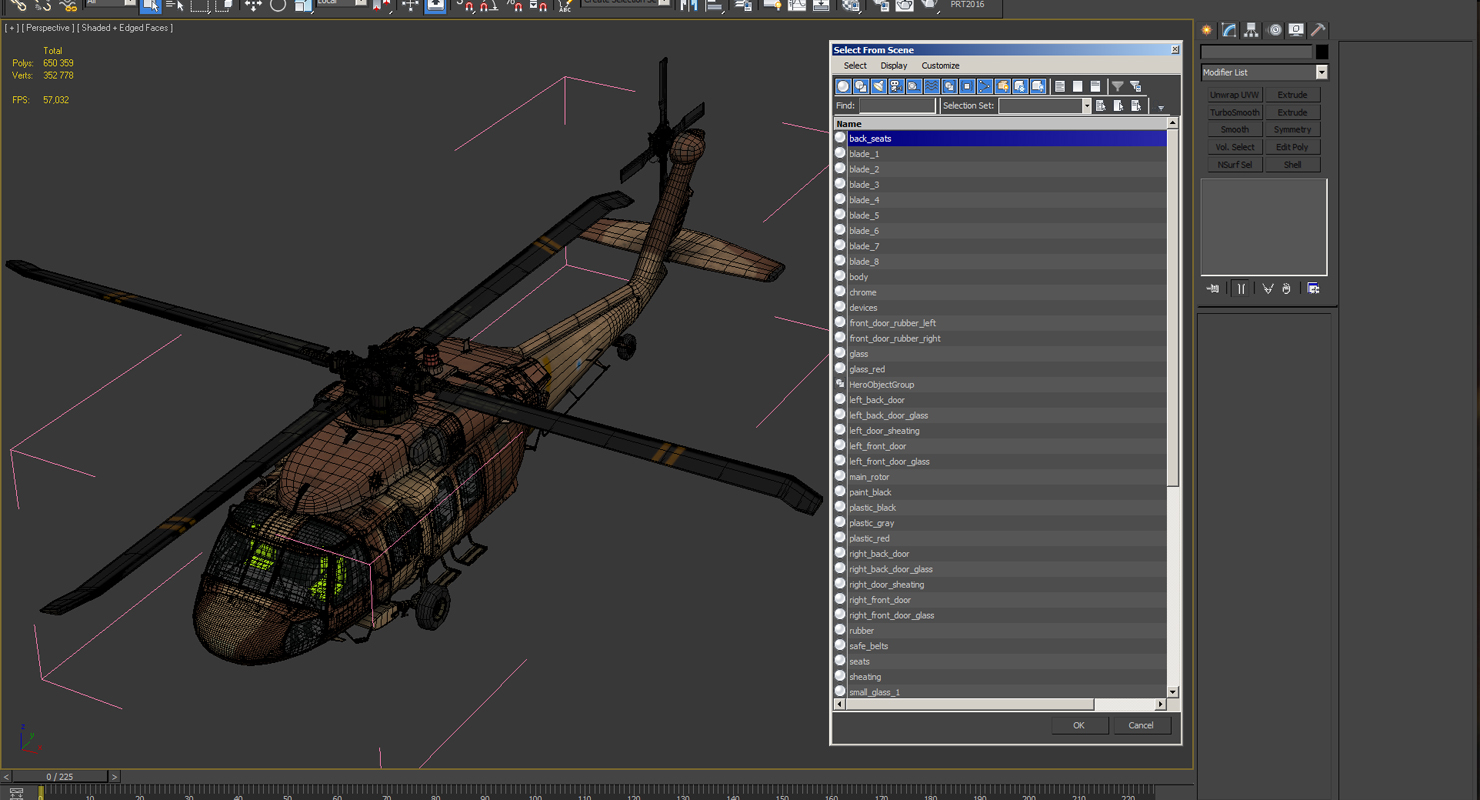Click Configure Modifier Sets icon
Viewport: 1480px width, 800px height.
click(1314, 289)
